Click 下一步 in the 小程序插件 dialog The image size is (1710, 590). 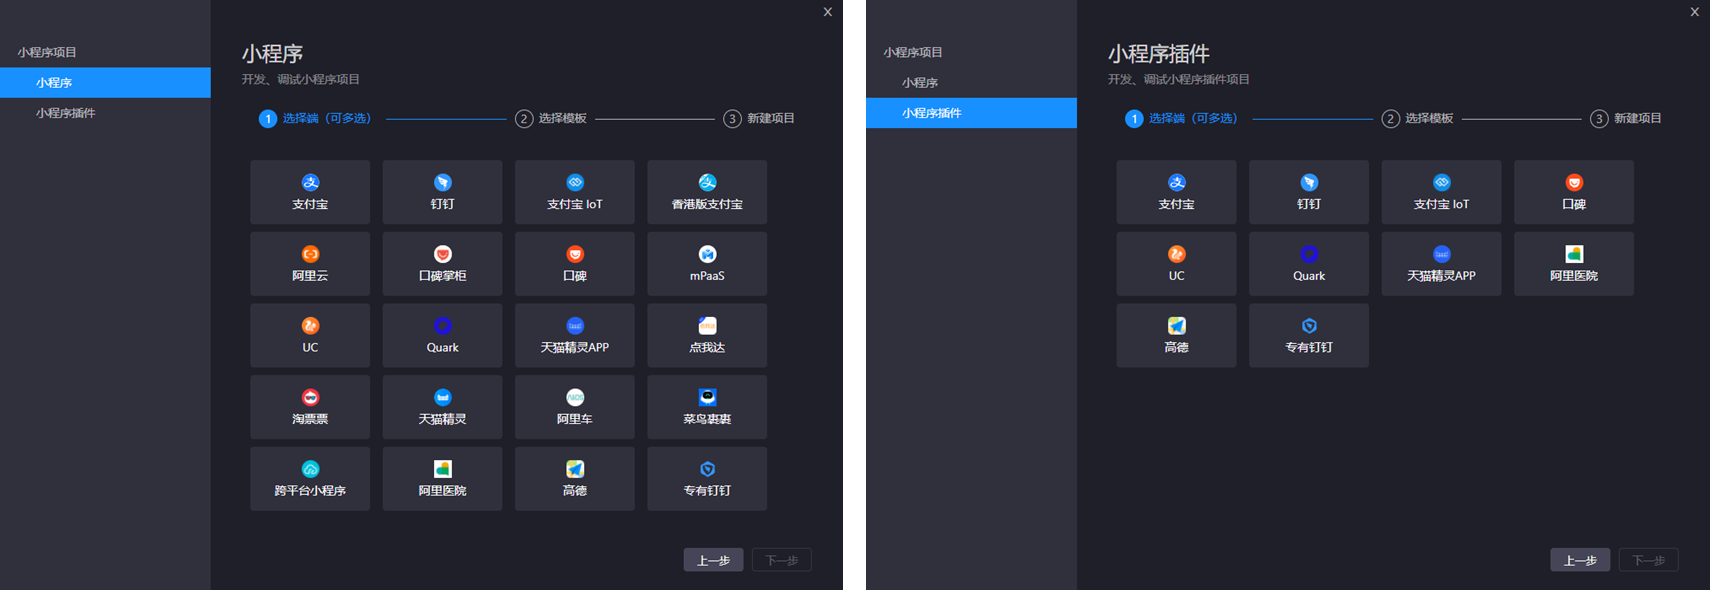point(1648,560)
